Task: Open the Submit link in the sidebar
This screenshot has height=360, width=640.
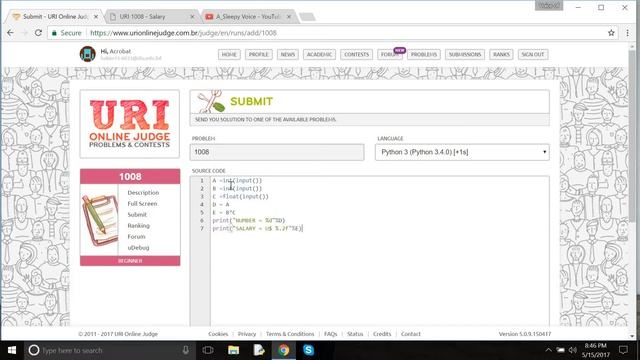Action: pos(137,215)
